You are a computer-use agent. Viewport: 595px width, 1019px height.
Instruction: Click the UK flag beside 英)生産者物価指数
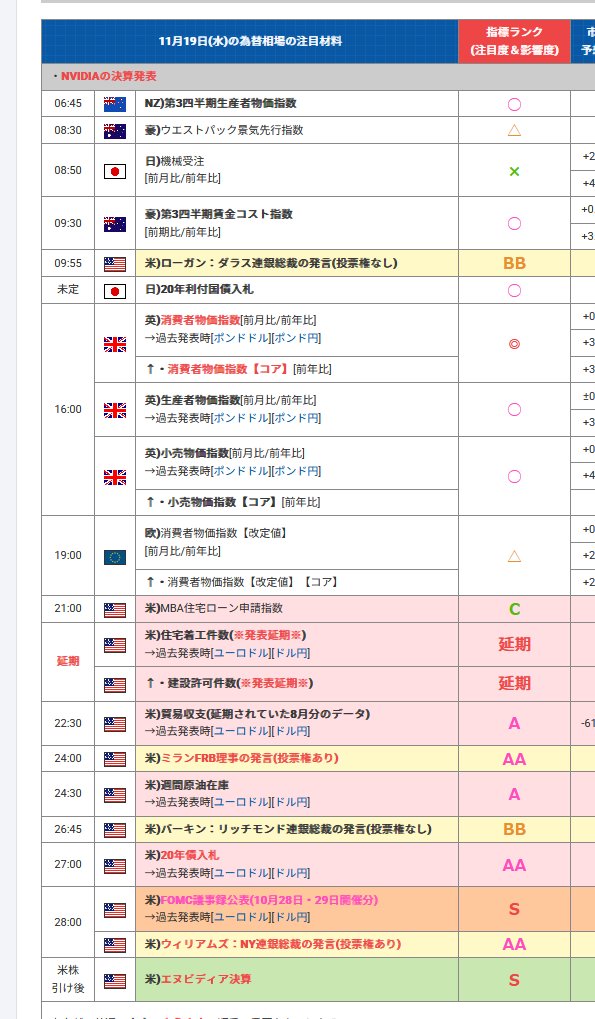click(115, 410)
